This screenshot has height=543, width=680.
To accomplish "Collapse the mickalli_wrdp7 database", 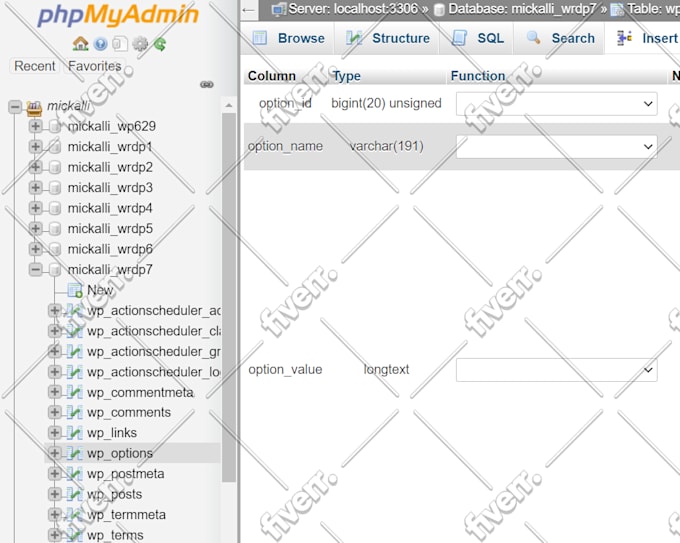I will tap(36, 269).
